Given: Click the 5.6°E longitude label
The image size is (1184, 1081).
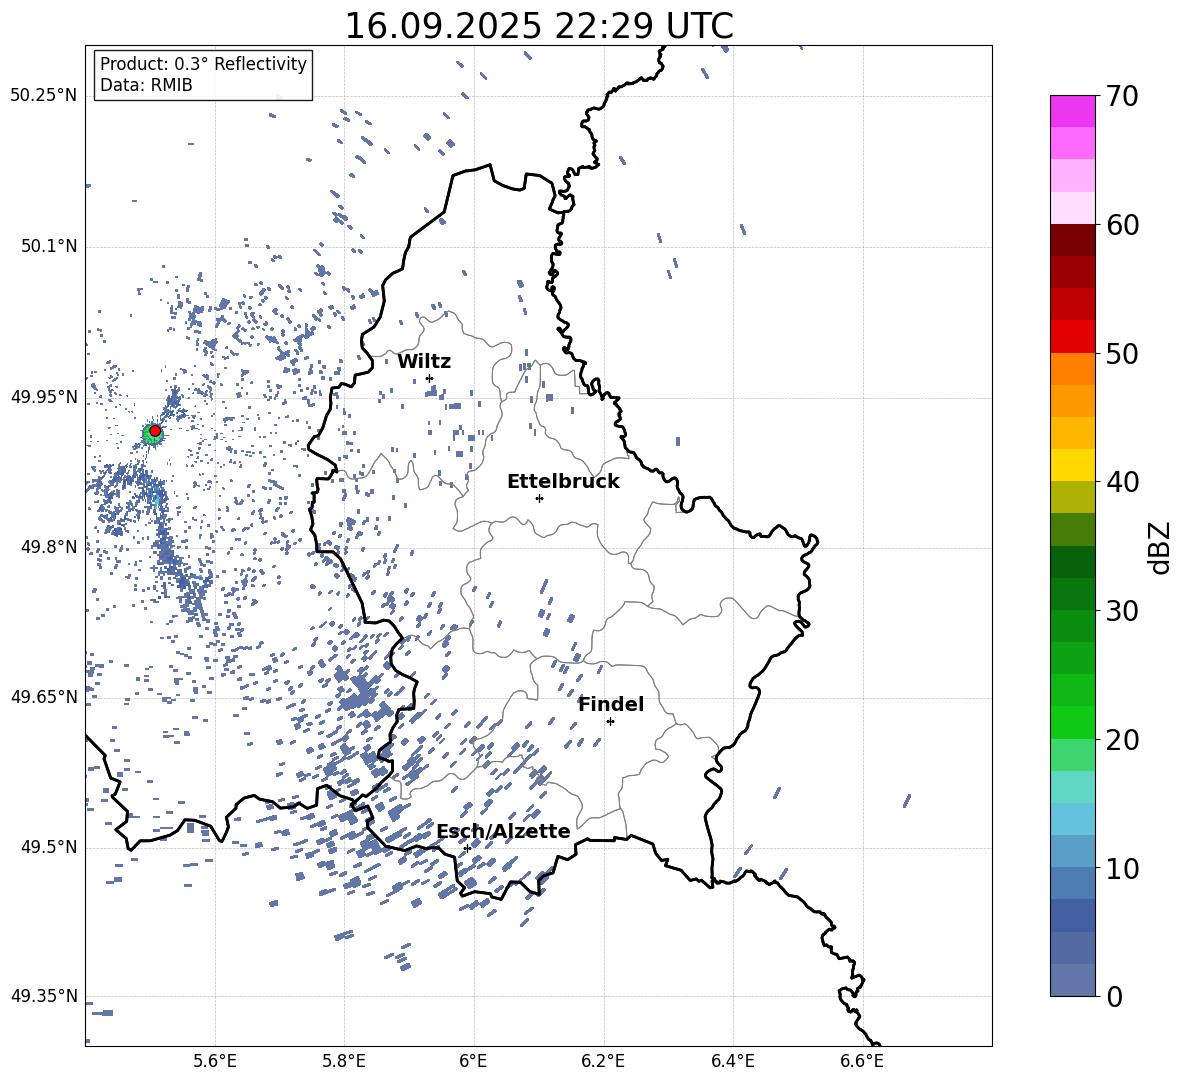Looking at the screenshot, I should pos(215,1061).
